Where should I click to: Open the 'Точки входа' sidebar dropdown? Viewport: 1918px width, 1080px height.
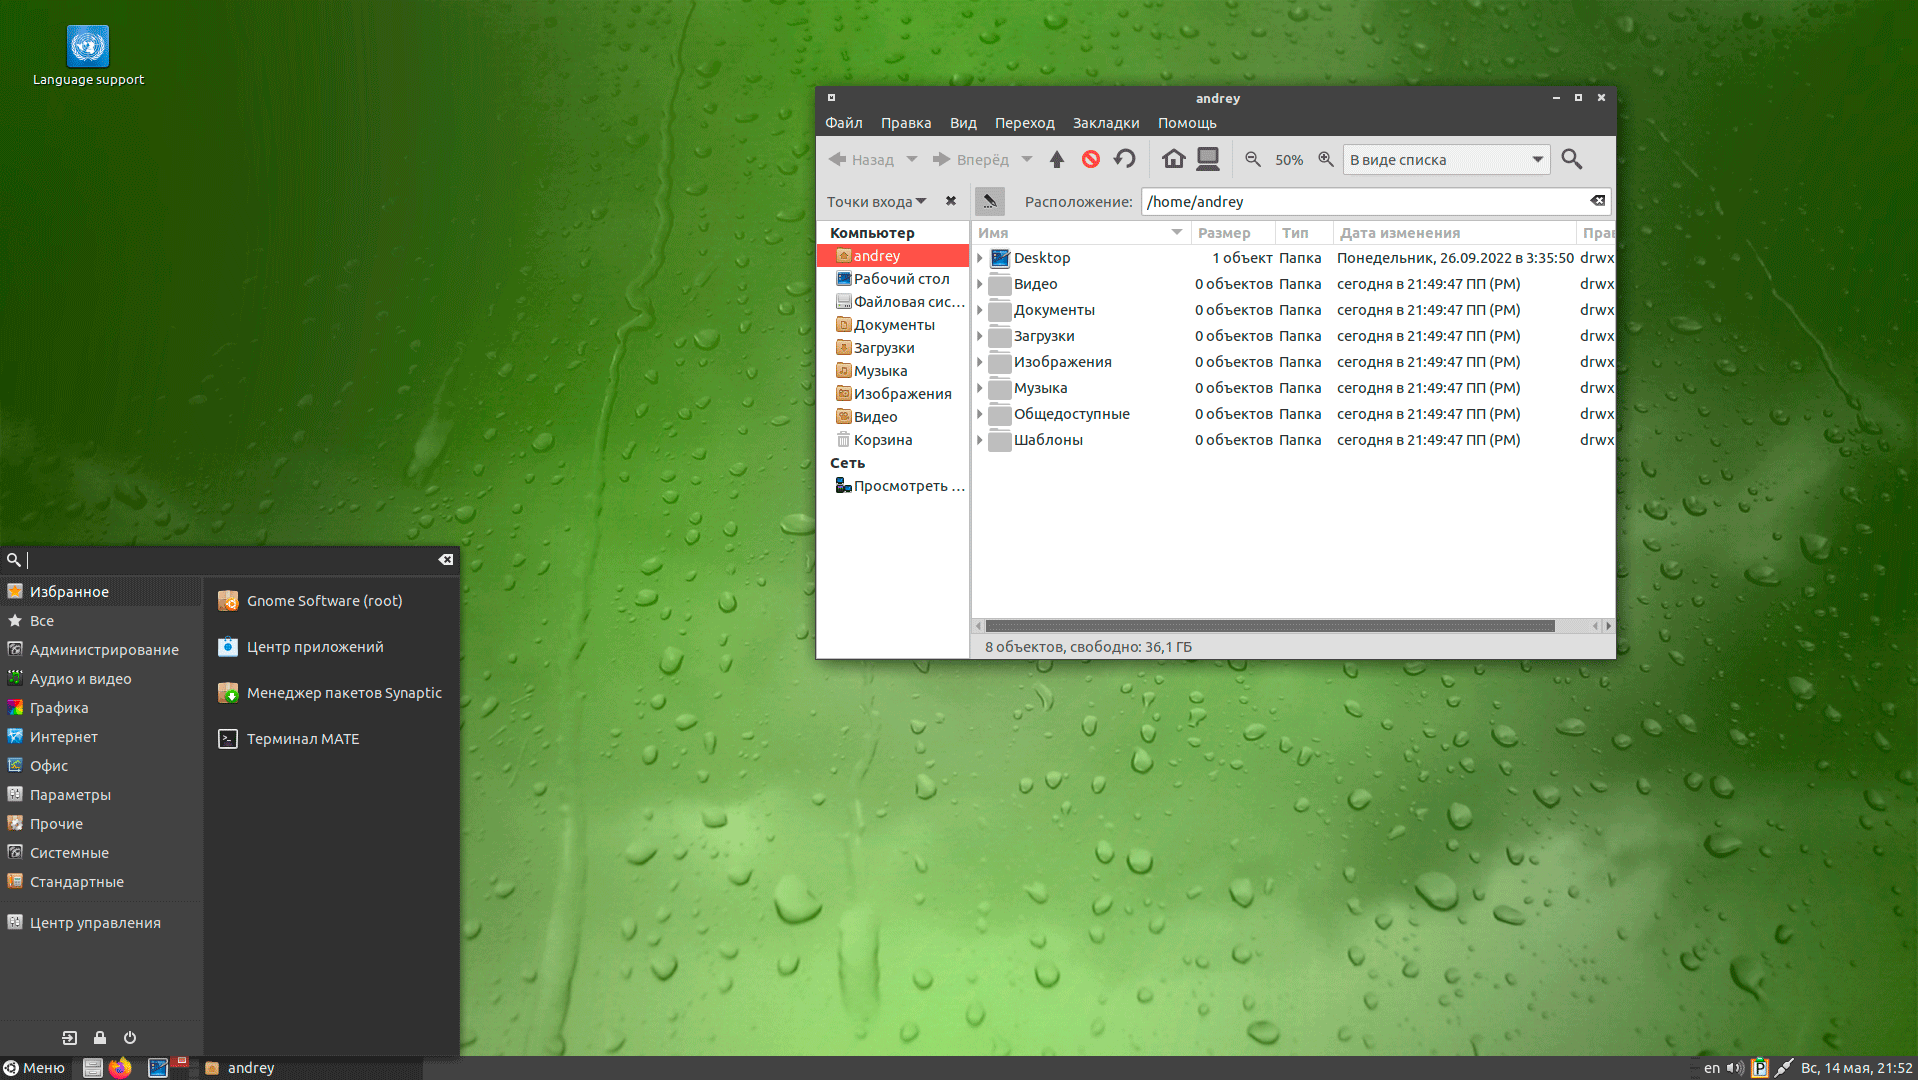point(876,202)
